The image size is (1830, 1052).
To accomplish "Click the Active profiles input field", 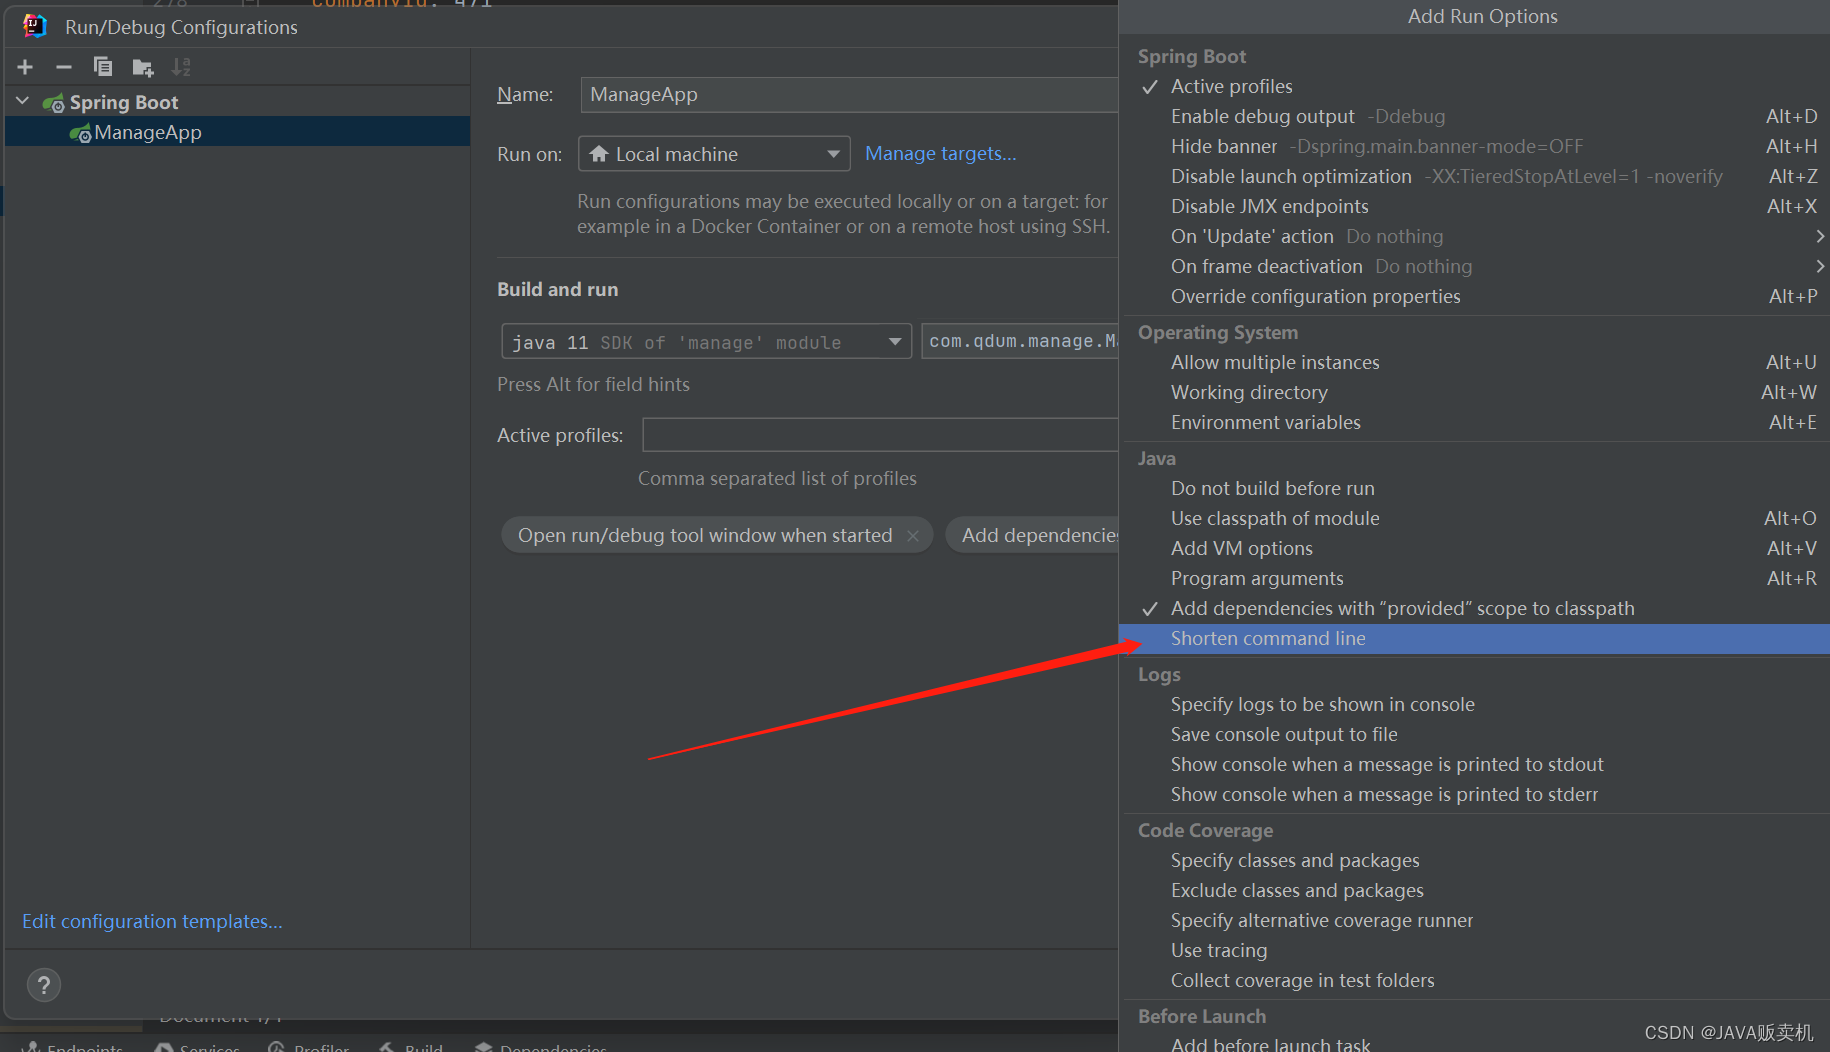I will coord(880,435).
